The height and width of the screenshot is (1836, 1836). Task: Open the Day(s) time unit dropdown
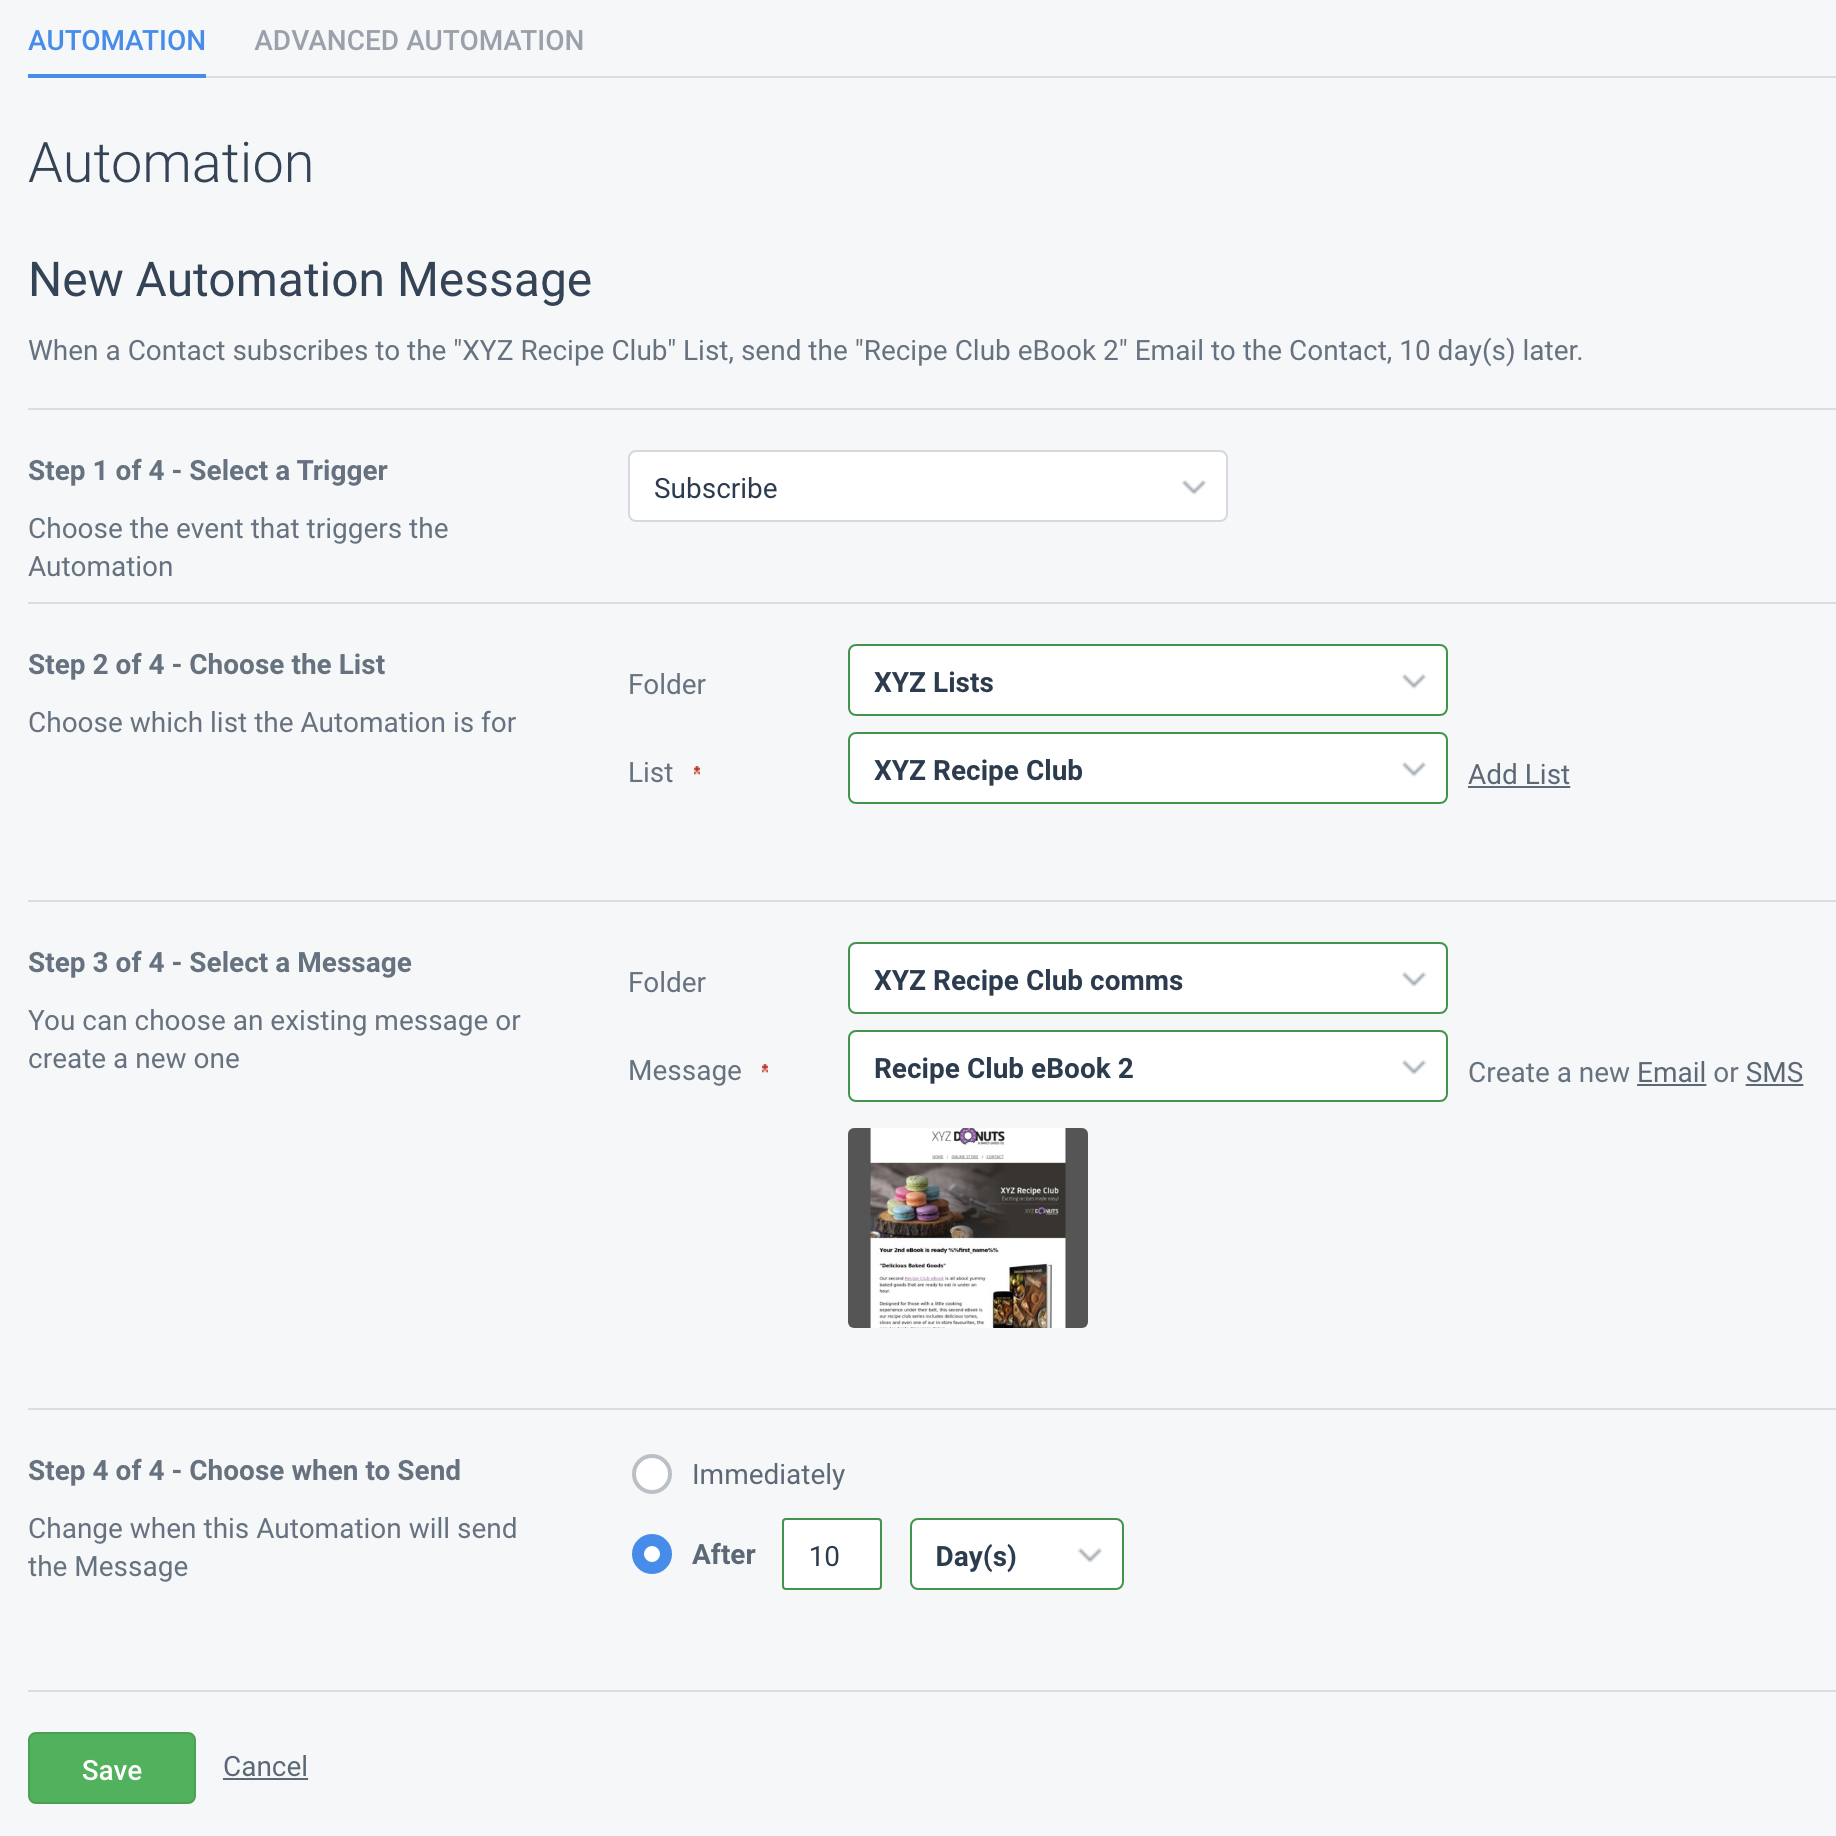click(1016, 1555)
